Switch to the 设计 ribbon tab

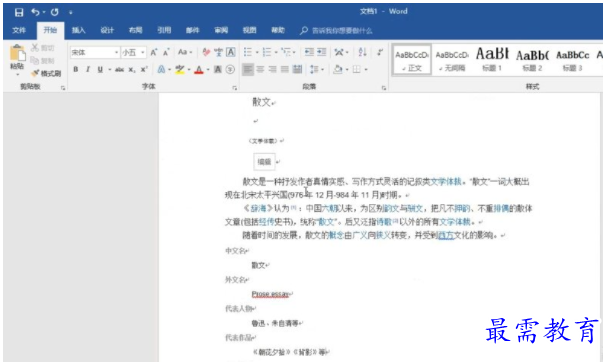click(x=107, y=30)
